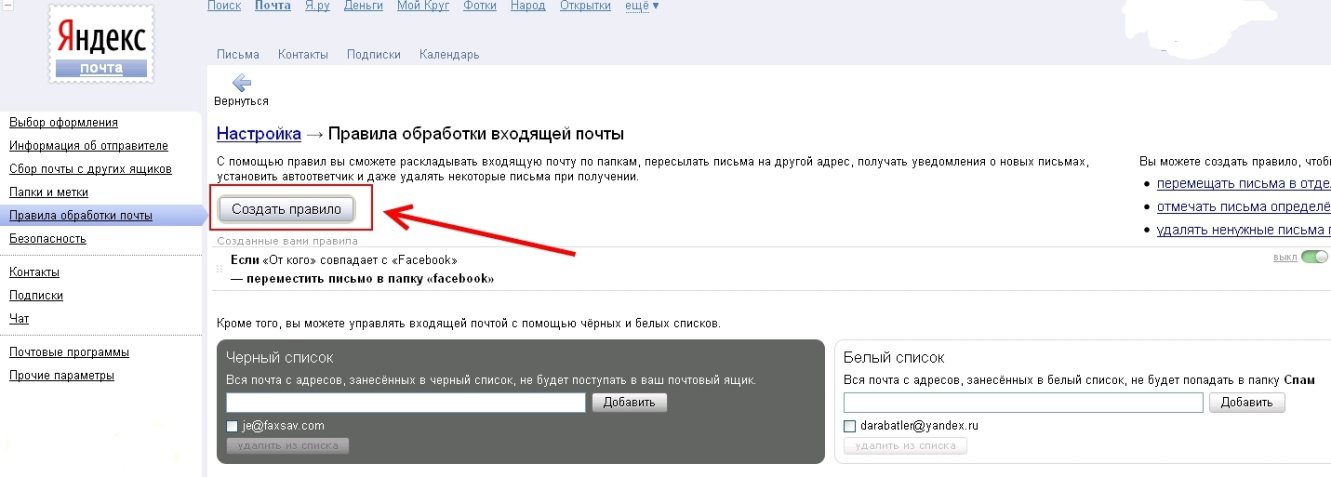
Task: Click the Создать правило button
Action: (286, 209)
